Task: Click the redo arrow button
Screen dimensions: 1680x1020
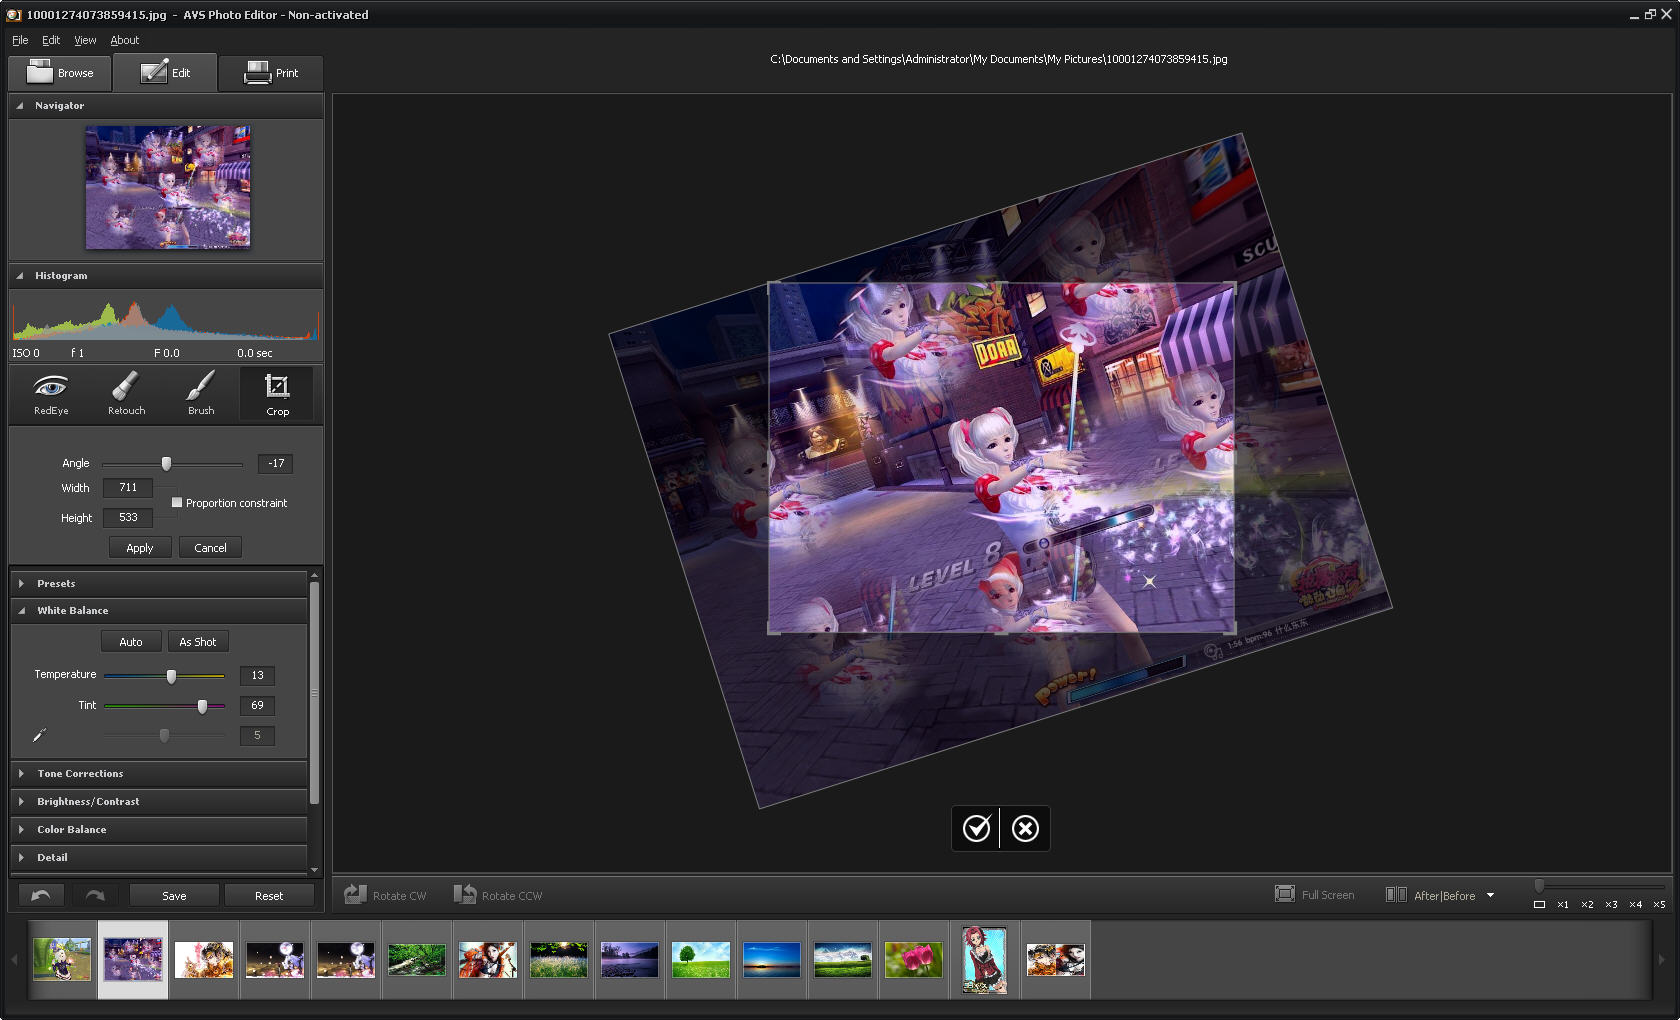Action: [94, 895]
